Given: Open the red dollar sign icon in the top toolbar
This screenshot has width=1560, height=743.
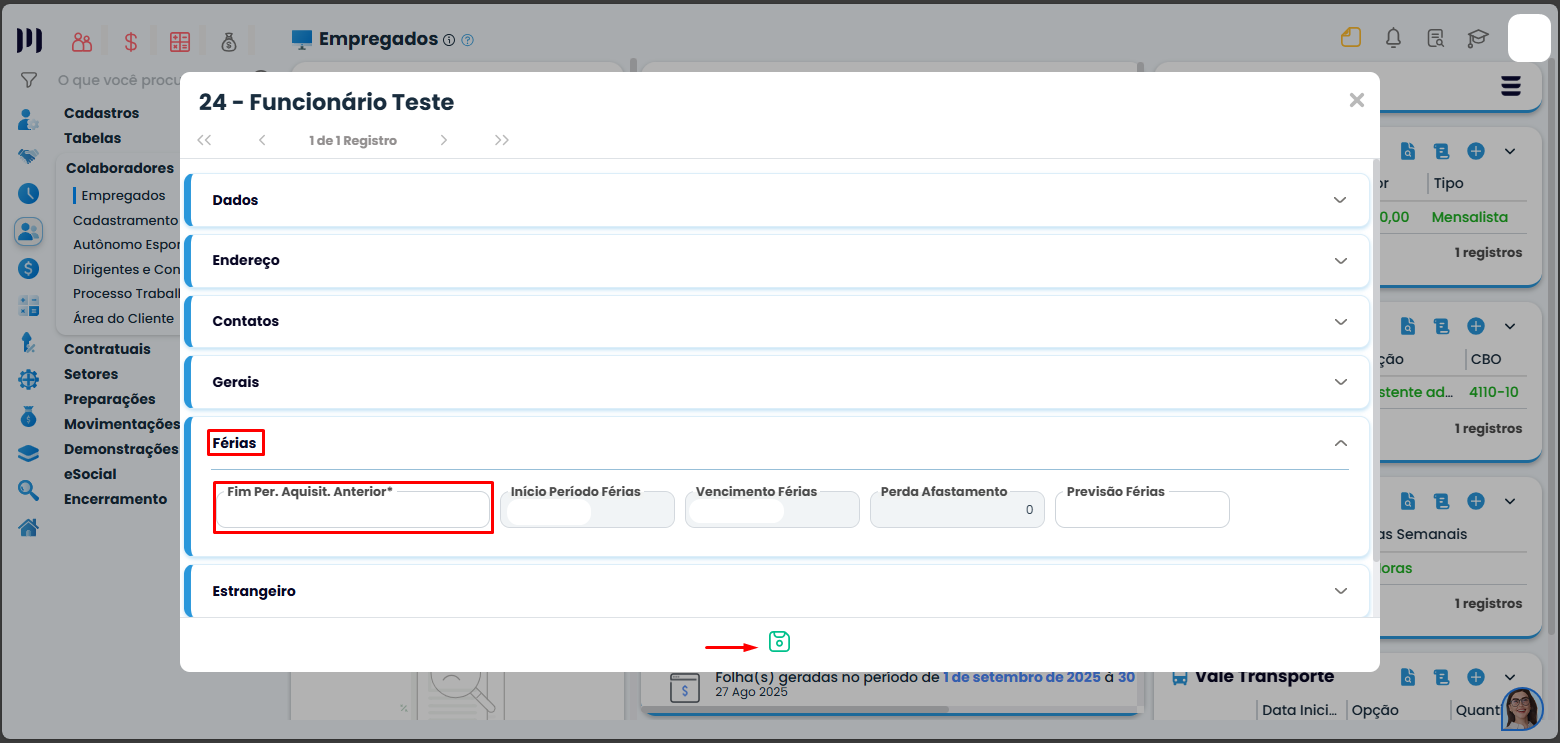Looking at the screenshot, I should 131,42.
